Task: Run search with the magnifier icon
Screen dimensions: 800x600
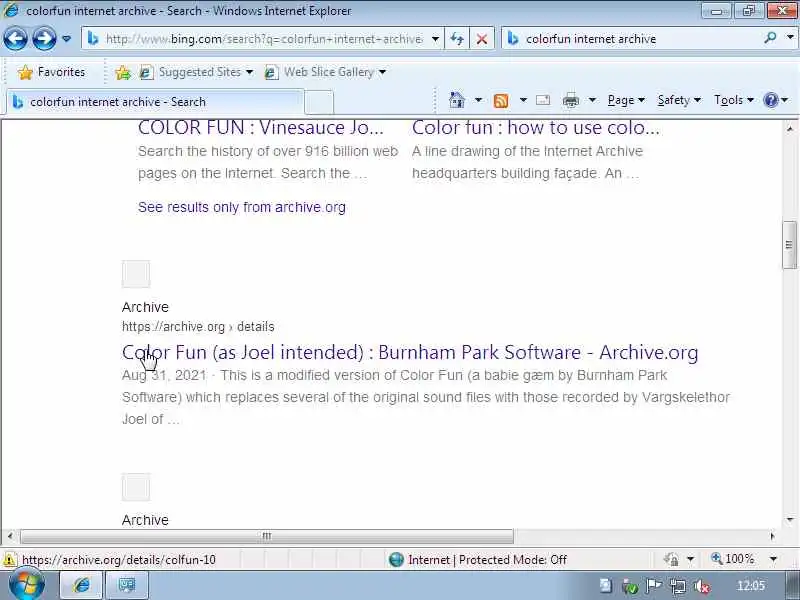Action: coord(770,38)
